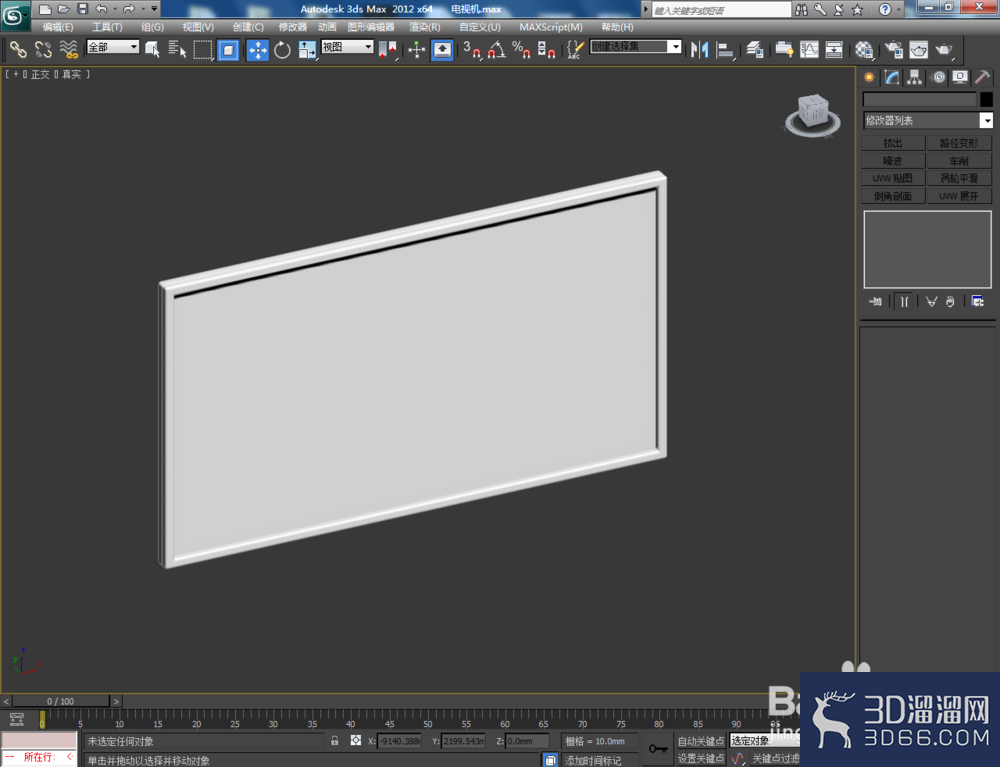Open 工具(T) menu
Screen dimensions: 1000x767
click(107, 27)
